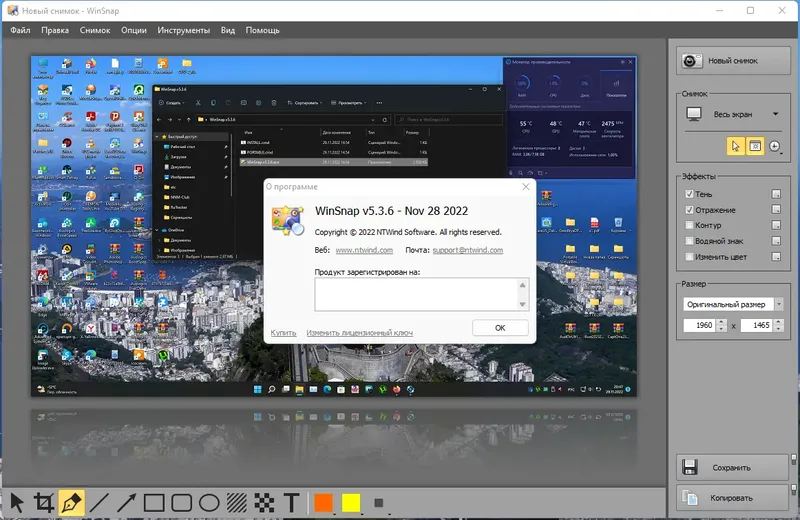Open Водяной знак settings button

click(776, 241)
